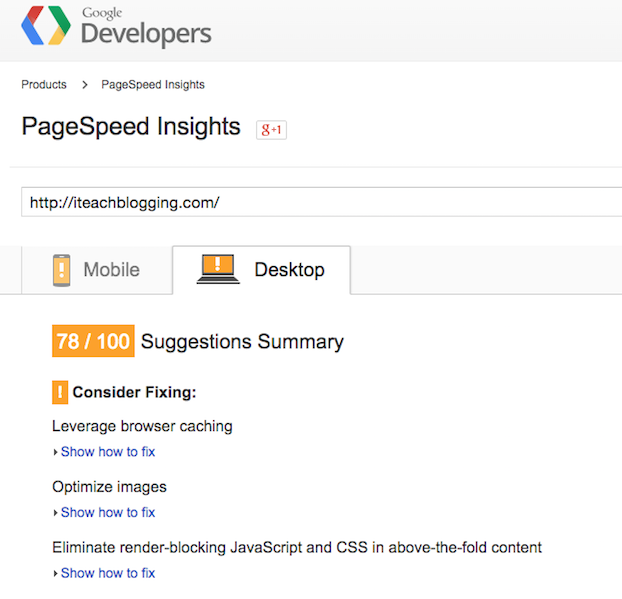The width and height of the screenshot is (622, 599).
Task: Open the Products breadcrumb link
Action: pos(44,85)
